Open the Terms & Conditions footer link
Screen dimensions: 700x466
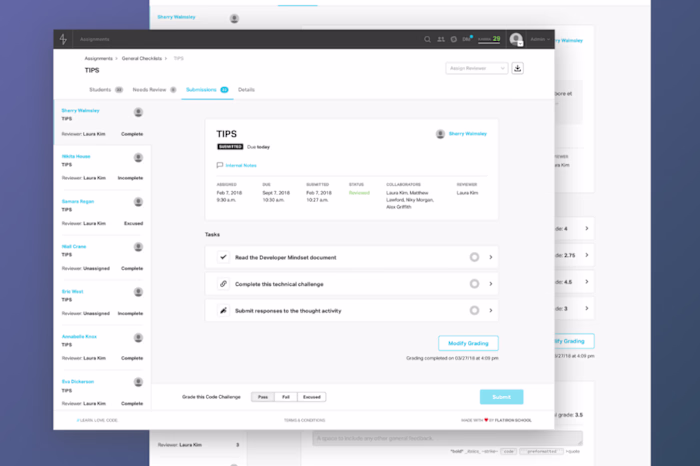pyautogui.click(x=304, y=420)
